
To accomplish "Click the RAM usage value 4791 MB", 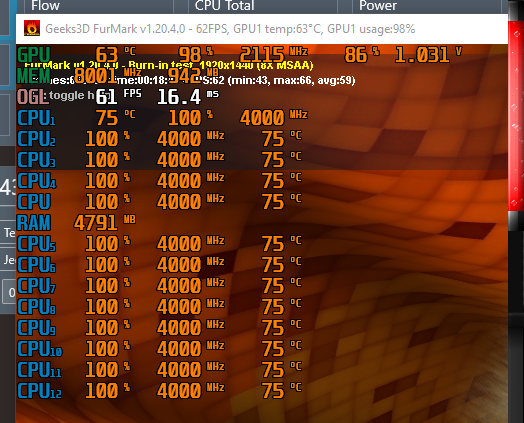I will 105,223.
